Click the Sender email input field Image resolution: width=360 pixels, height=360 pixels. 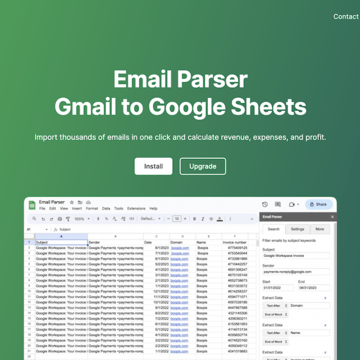(x=296, y=272)
